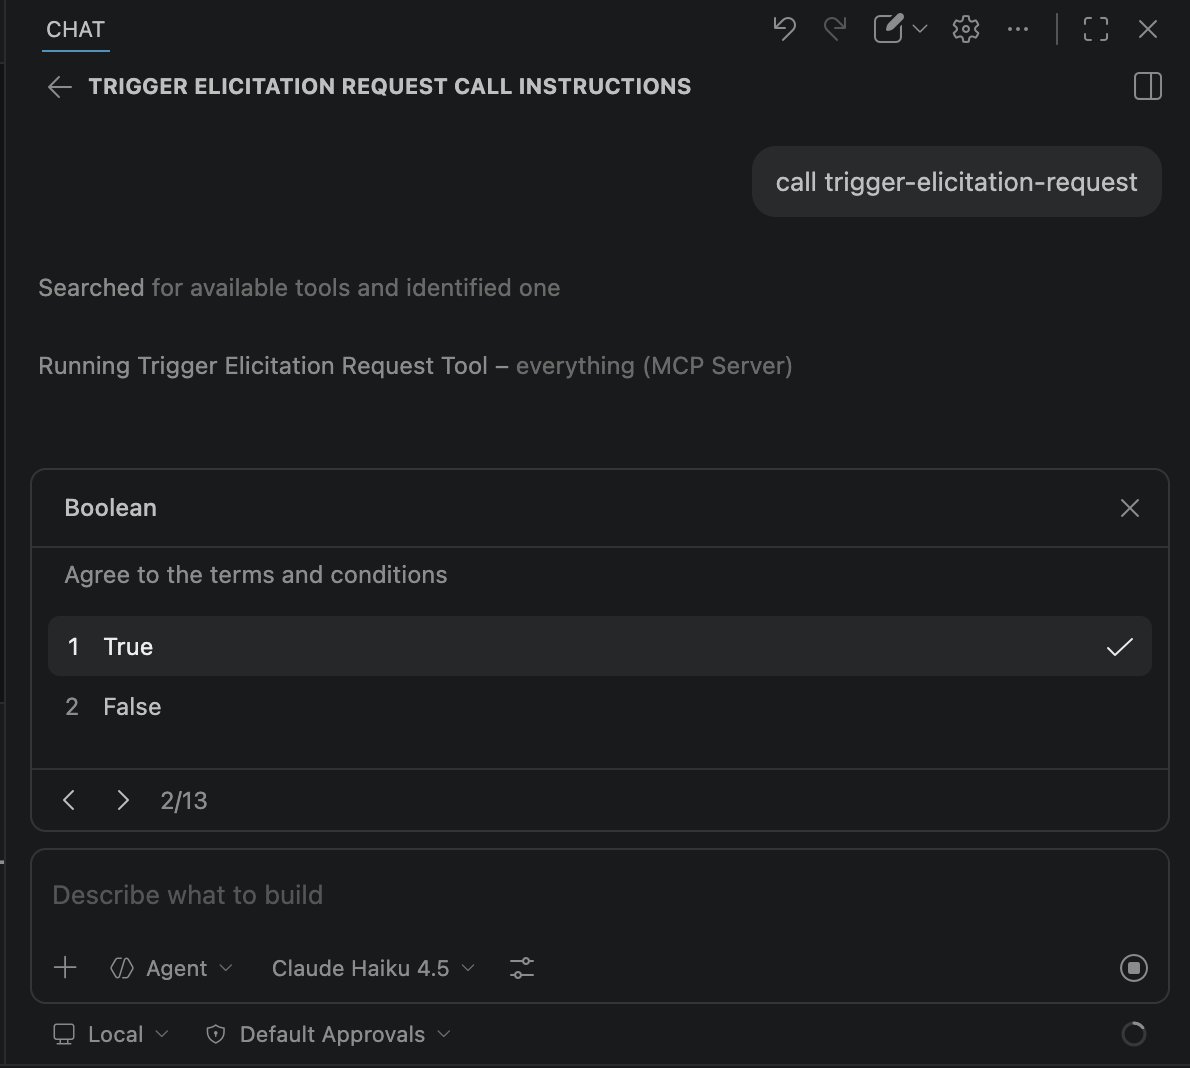The width and height of the screenshot is (1190, 1068).
Task: Redo the last chat request
Action: coord(835,29)
